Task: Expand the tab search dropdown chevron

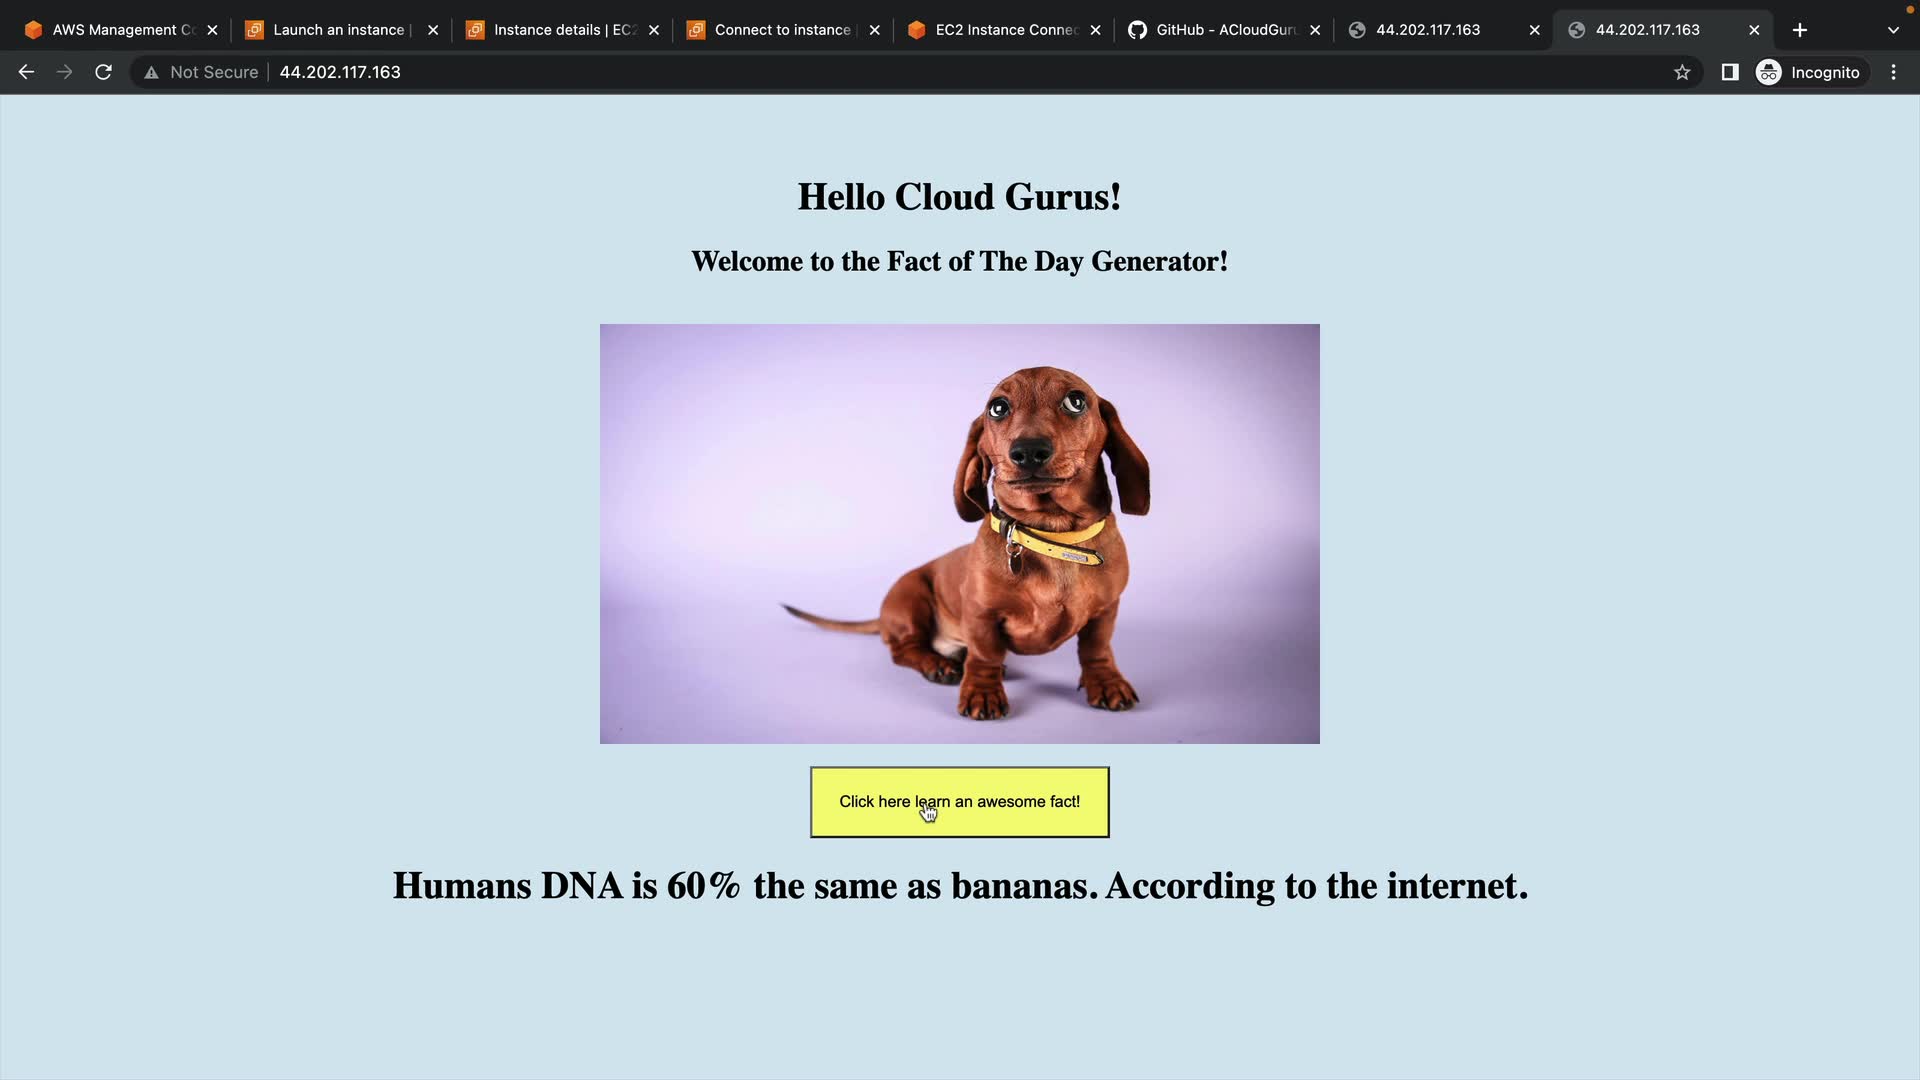Action: pyautogui.click(x=1892, y=30)
